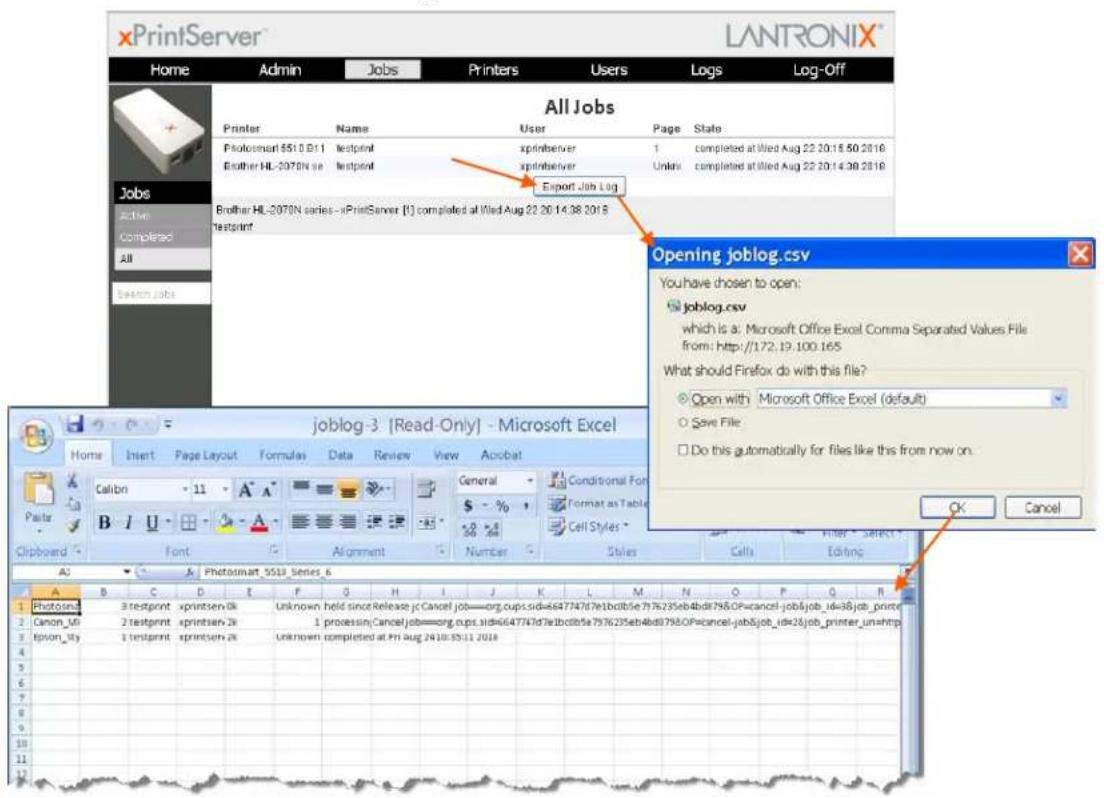Click the Export Job Log button
The width and height of the screenshot is (1104, 798).
pyautogui.click(x=579, y=187)
